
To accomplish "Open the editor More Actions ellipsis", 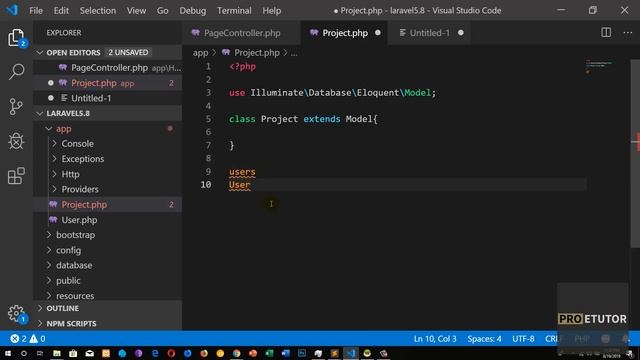I will (628, 33).
